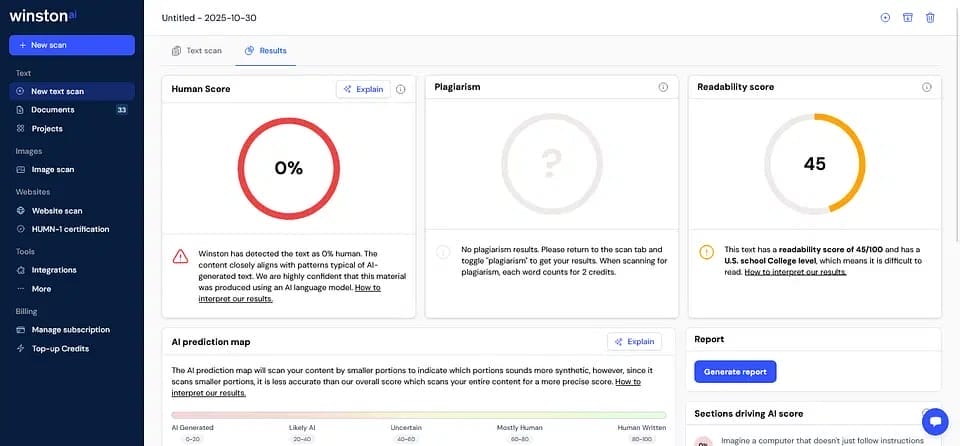The image size is (960, 446).
Task: Open Image scan from the sidebar
Action: (52, 170)
